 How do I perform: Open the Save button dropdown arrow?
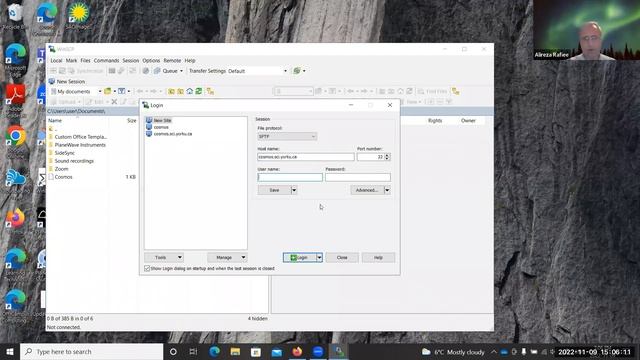[x=294, y=190]
